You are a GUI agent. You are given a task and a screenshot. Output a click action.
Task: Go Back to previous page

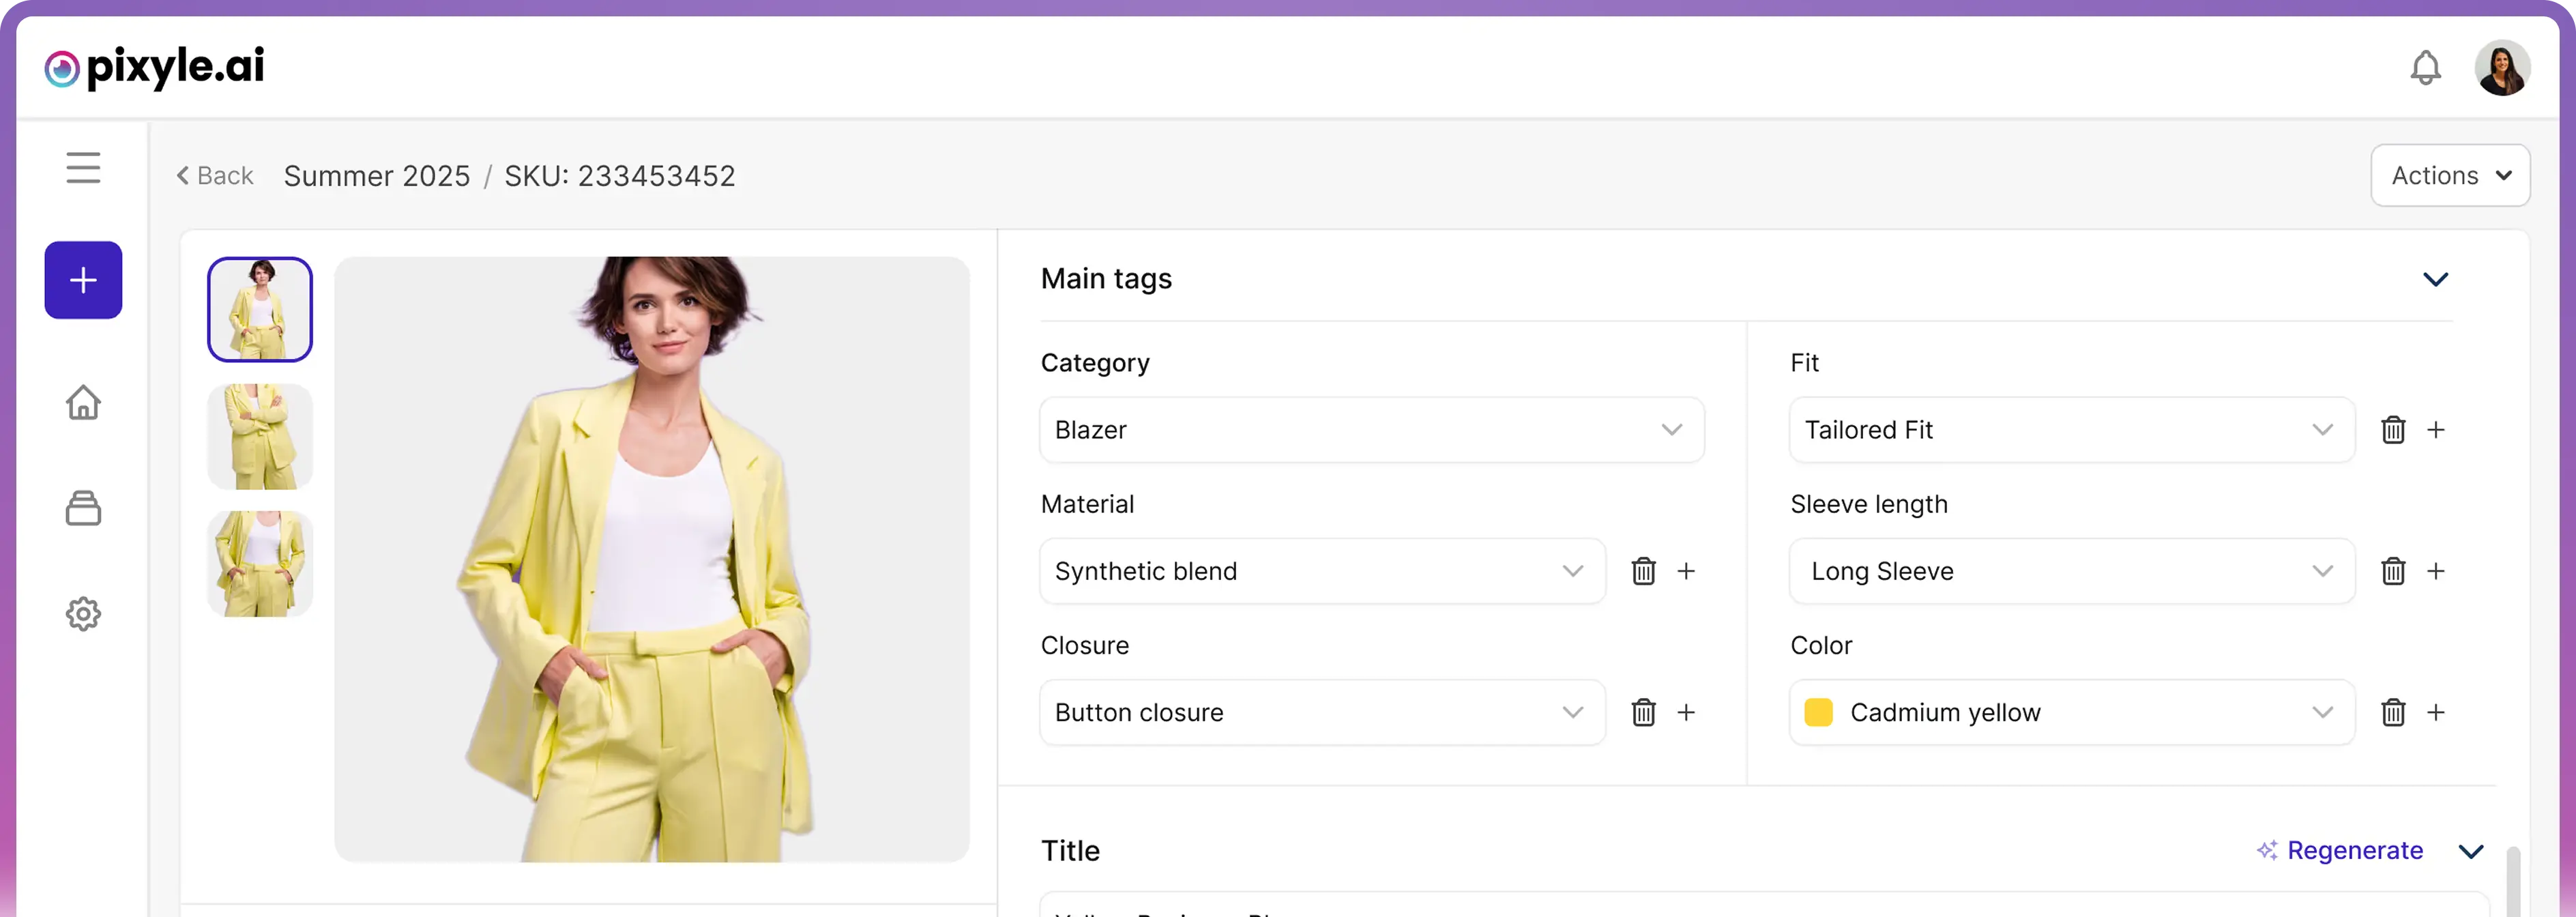coord(215,176)
